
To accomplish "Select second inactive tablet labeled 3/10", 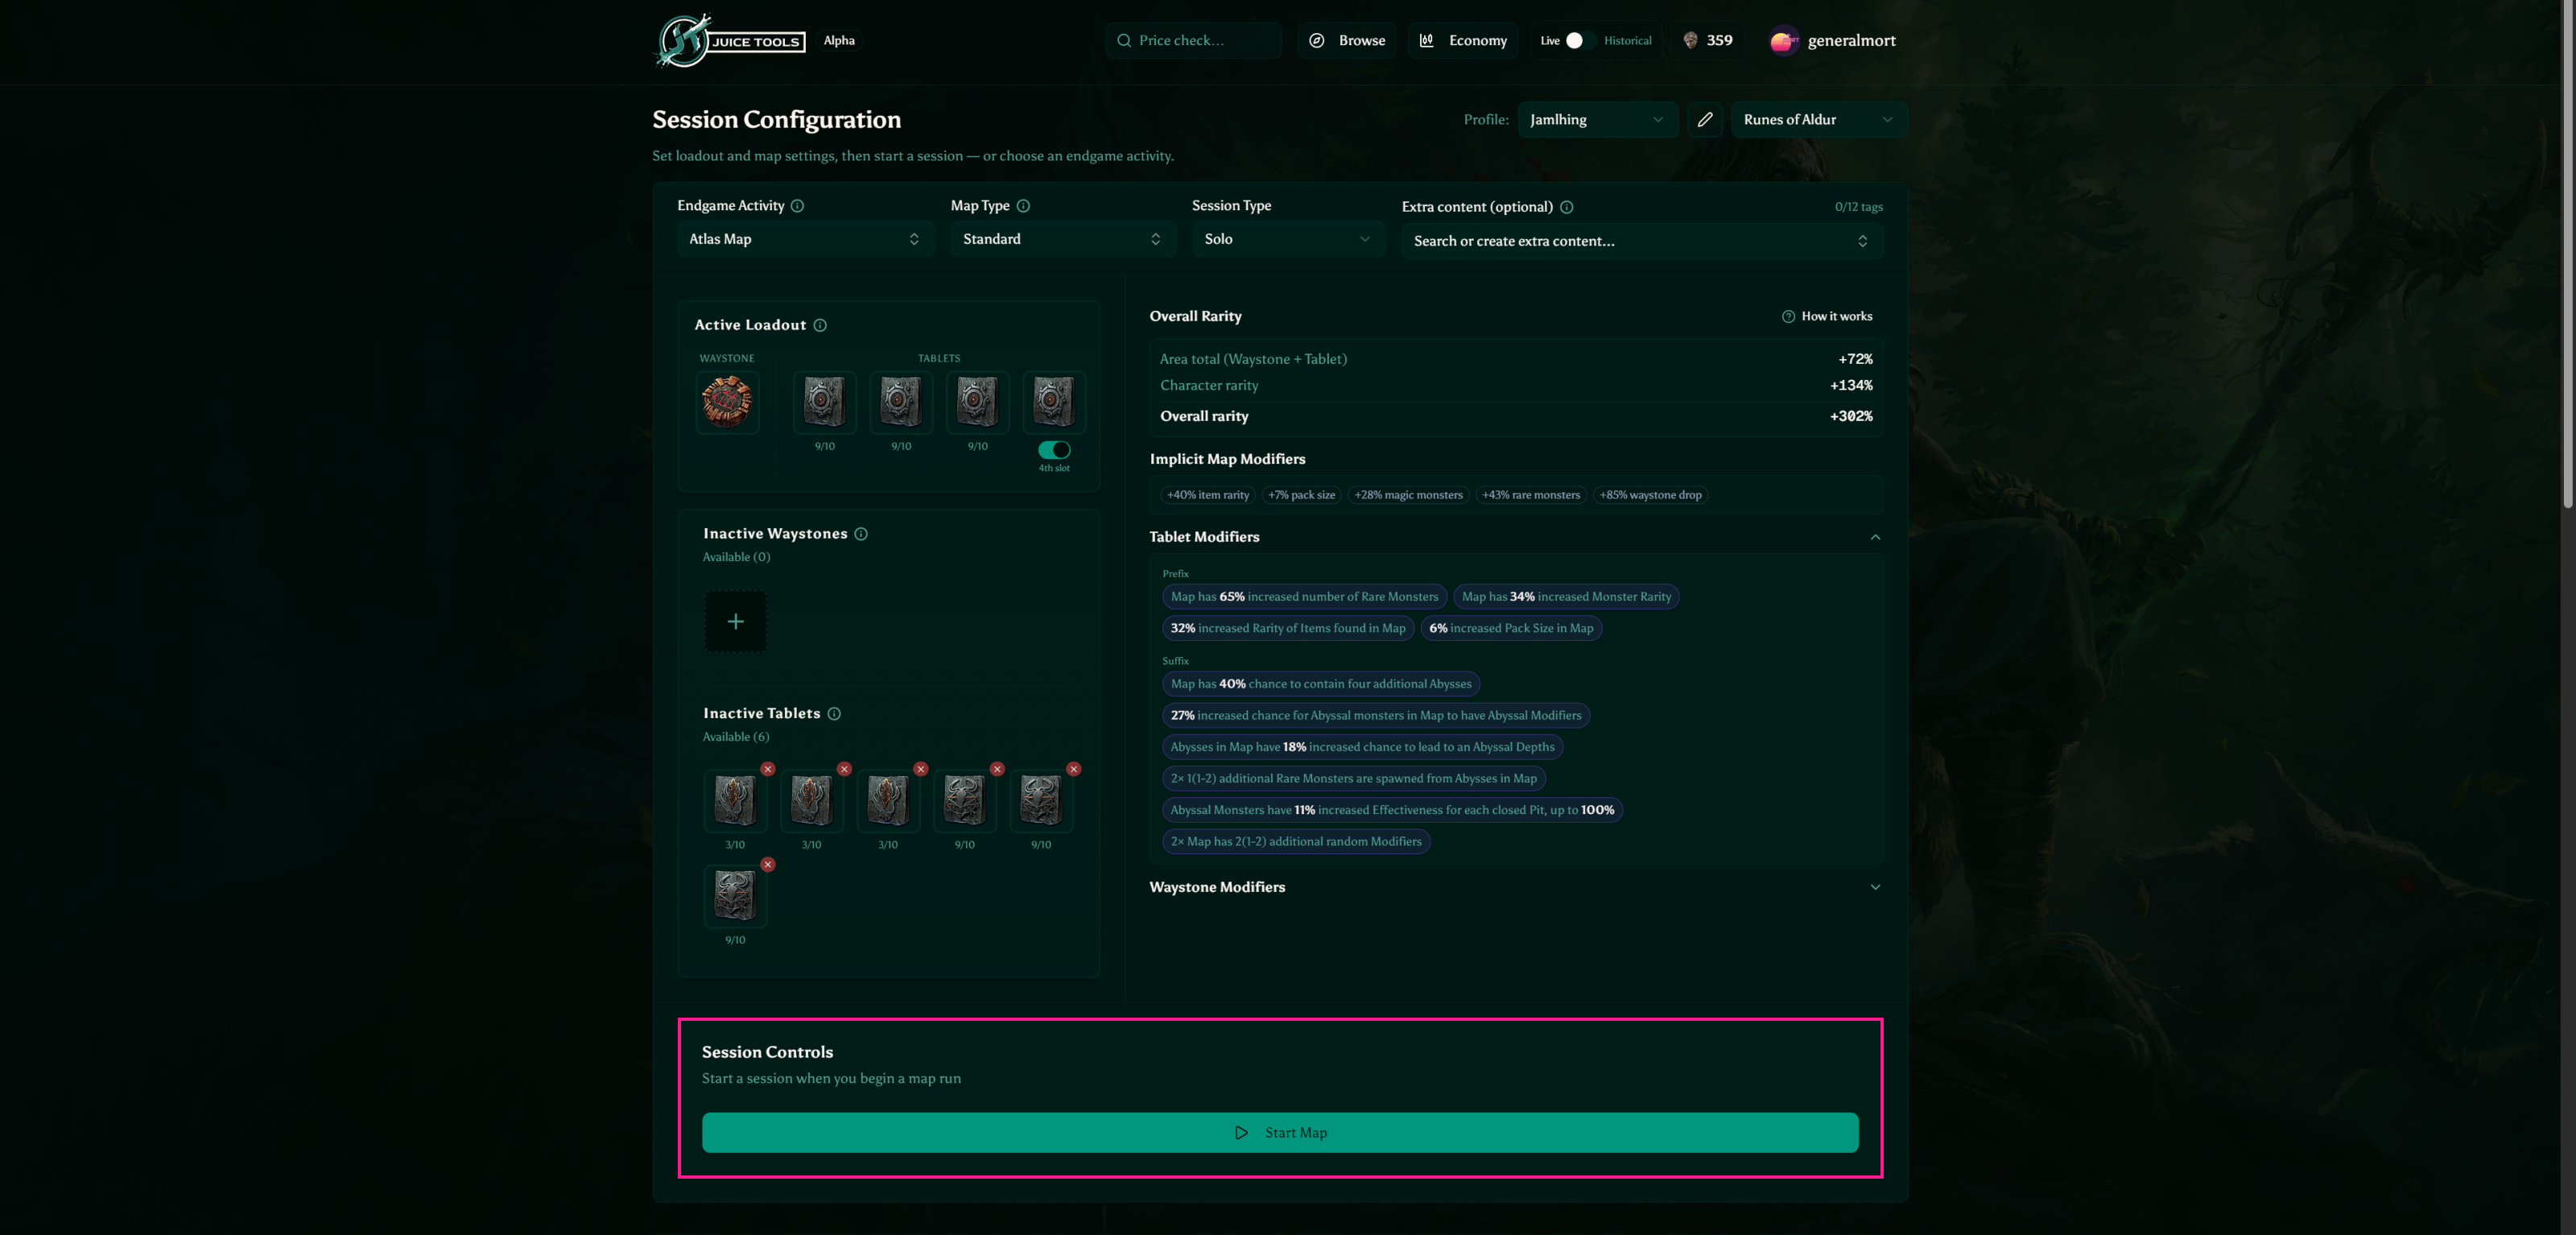I will click(x=811, y=801).
